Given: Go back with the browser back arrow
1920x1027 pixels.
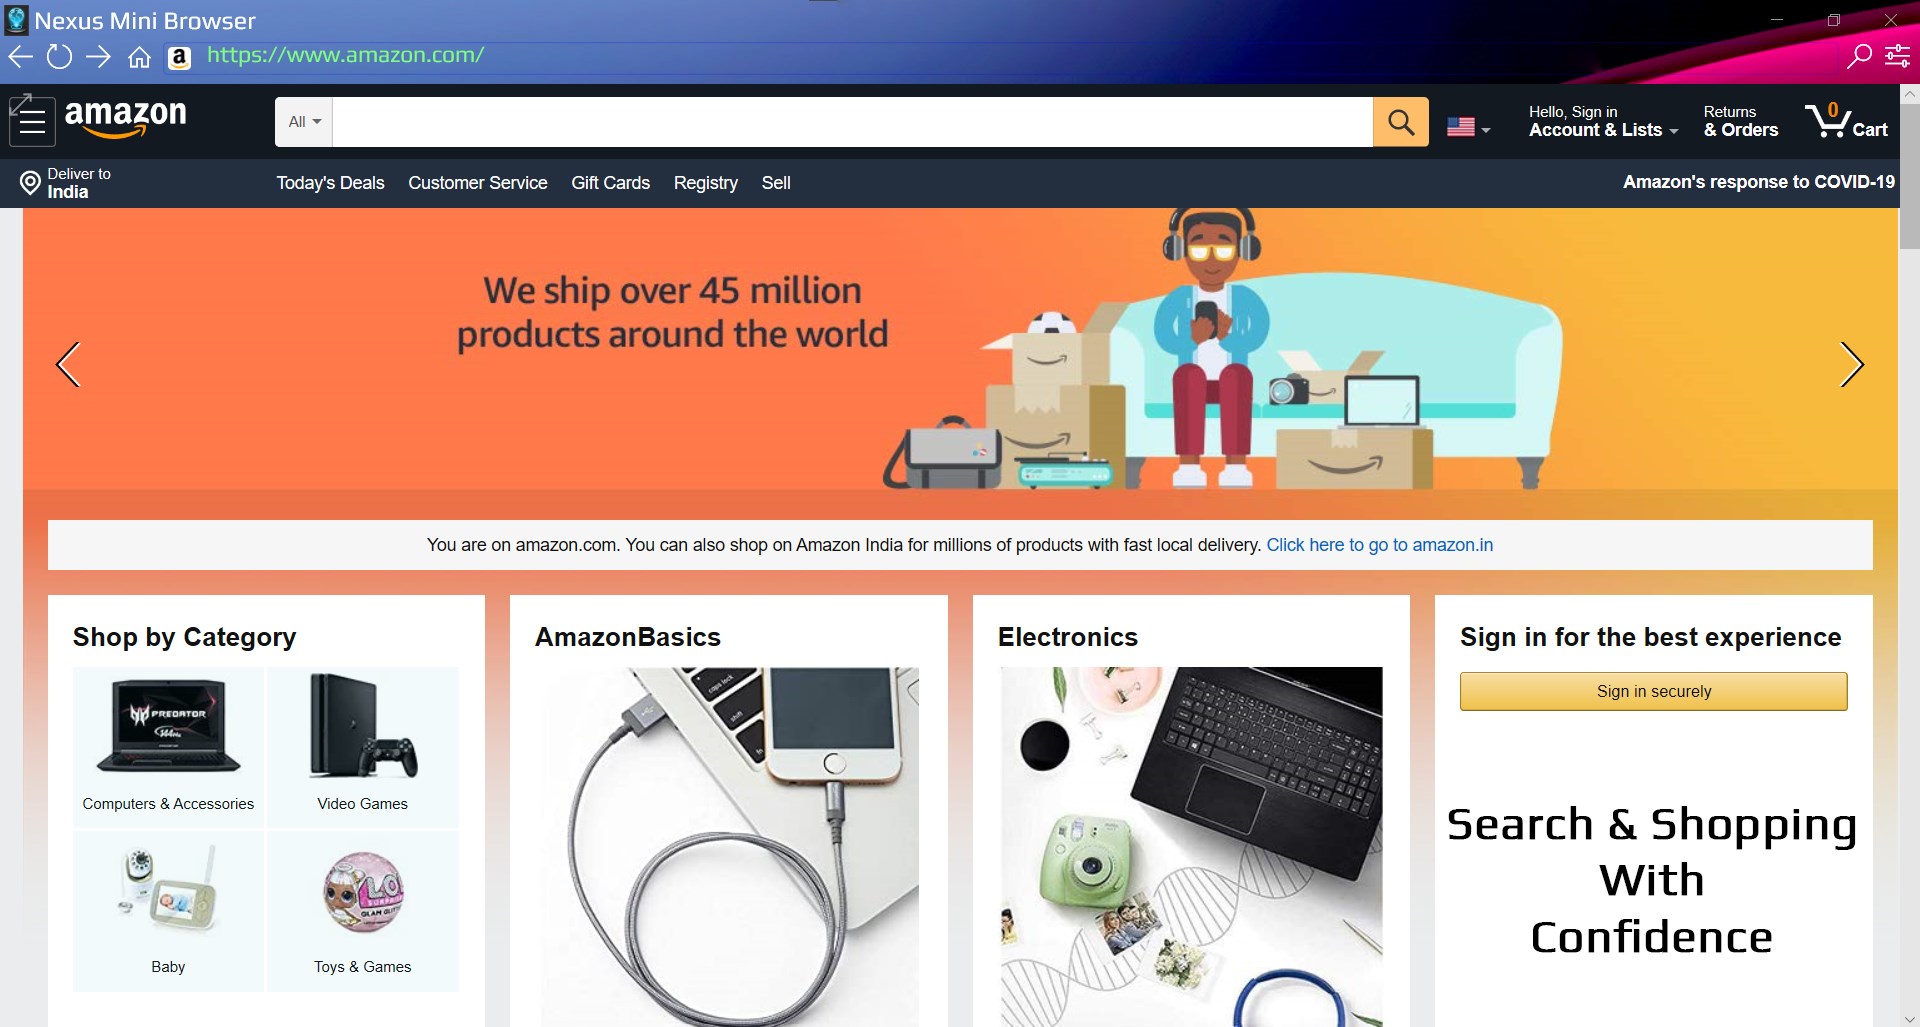Looking at the screenshot, I should click(20, 56).
